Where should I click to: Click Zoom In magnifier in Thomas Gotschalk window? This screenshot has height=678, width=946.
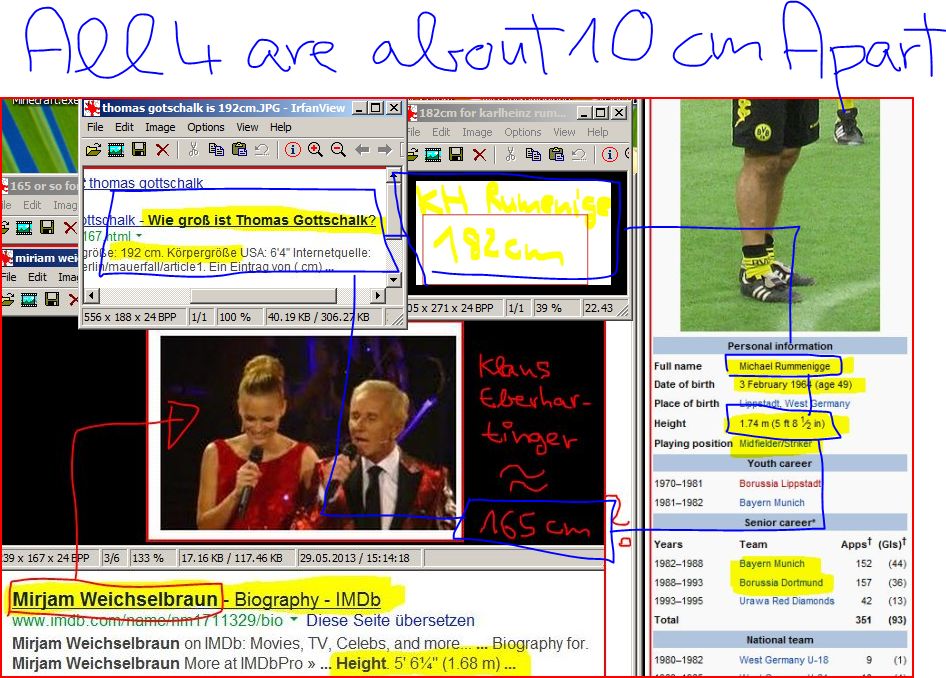point(315,150)
